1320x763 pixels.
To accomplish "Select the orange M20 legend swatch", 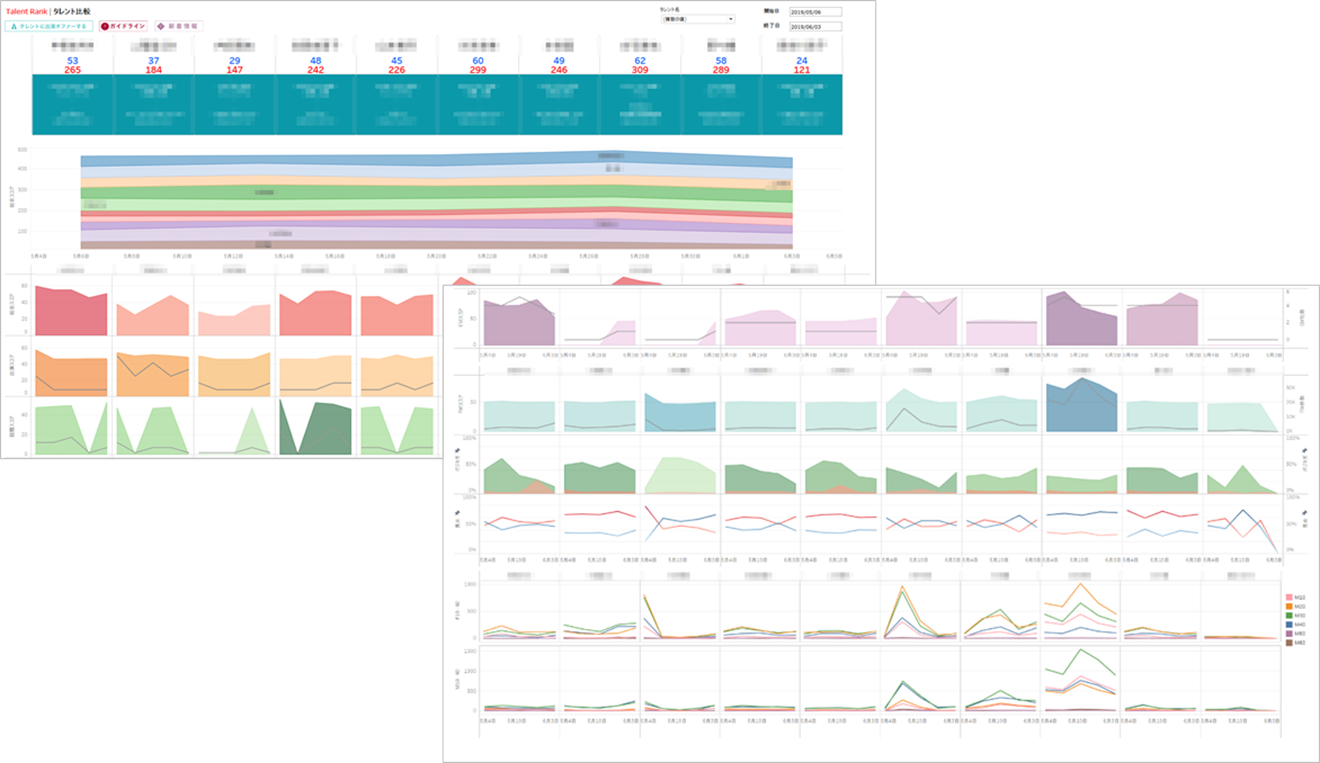I will click(1287, 606).
